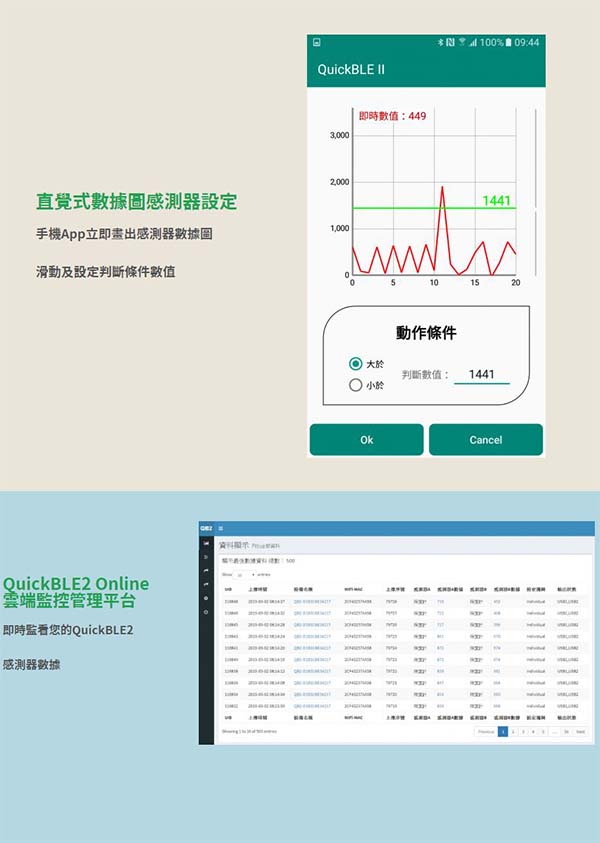Select the 大於 radio option

click(355, 364)
